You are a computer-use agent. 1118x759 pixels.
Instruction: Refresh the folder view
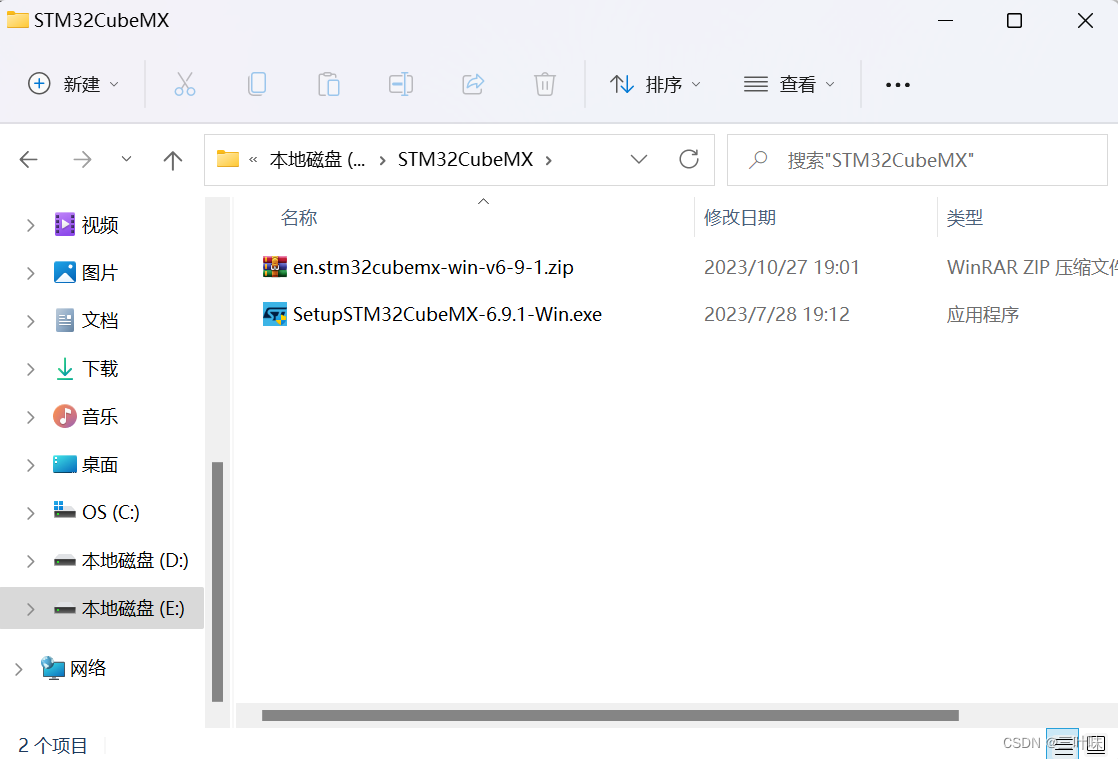689,159
